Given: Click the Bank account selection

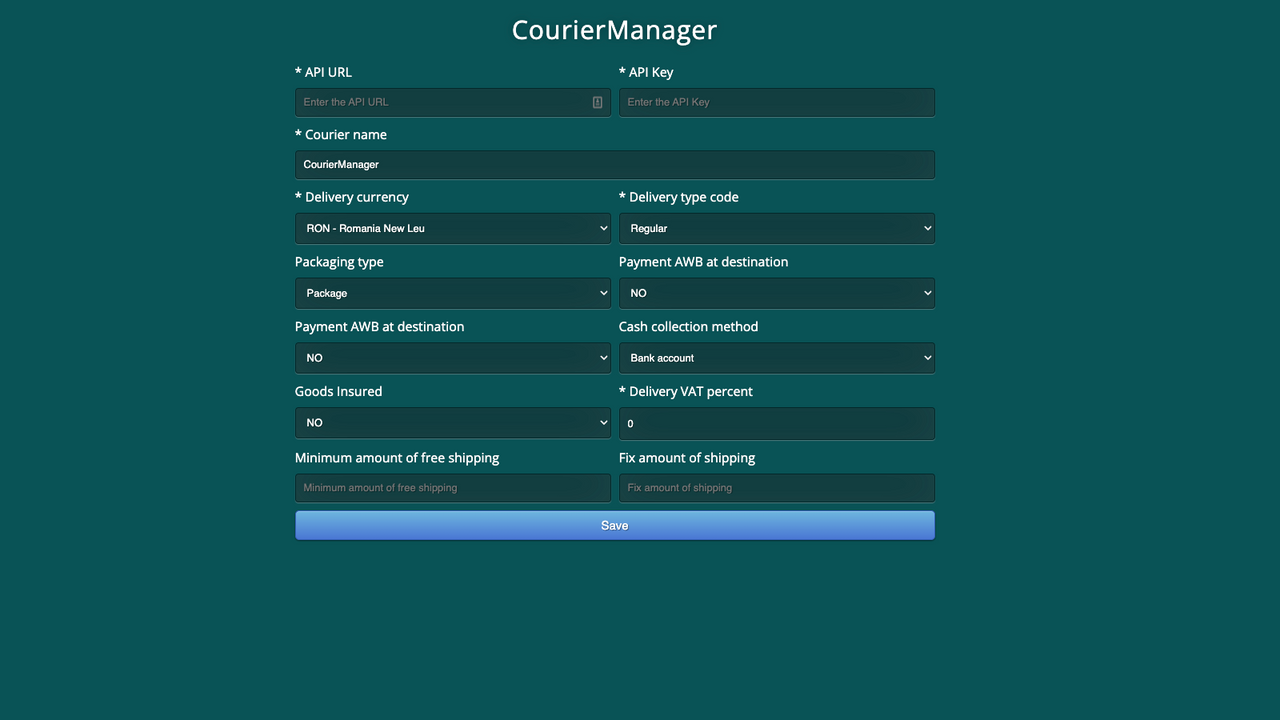Looking at the screenshot, I should pyautogui.click(x=776, y=357).
